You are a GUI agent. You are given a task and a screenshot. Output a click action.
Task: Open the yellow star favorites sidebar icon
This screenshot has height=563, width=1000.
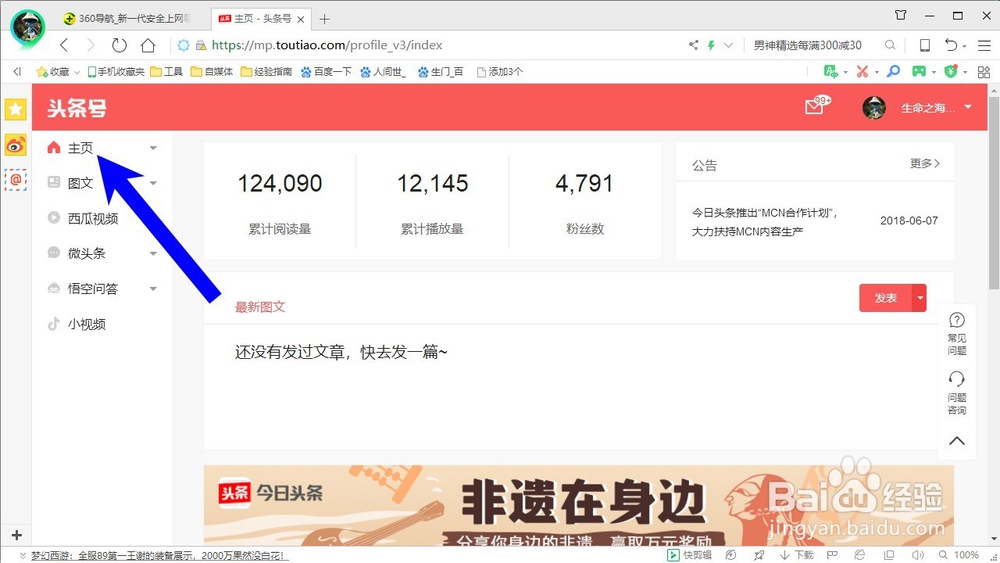15,110
